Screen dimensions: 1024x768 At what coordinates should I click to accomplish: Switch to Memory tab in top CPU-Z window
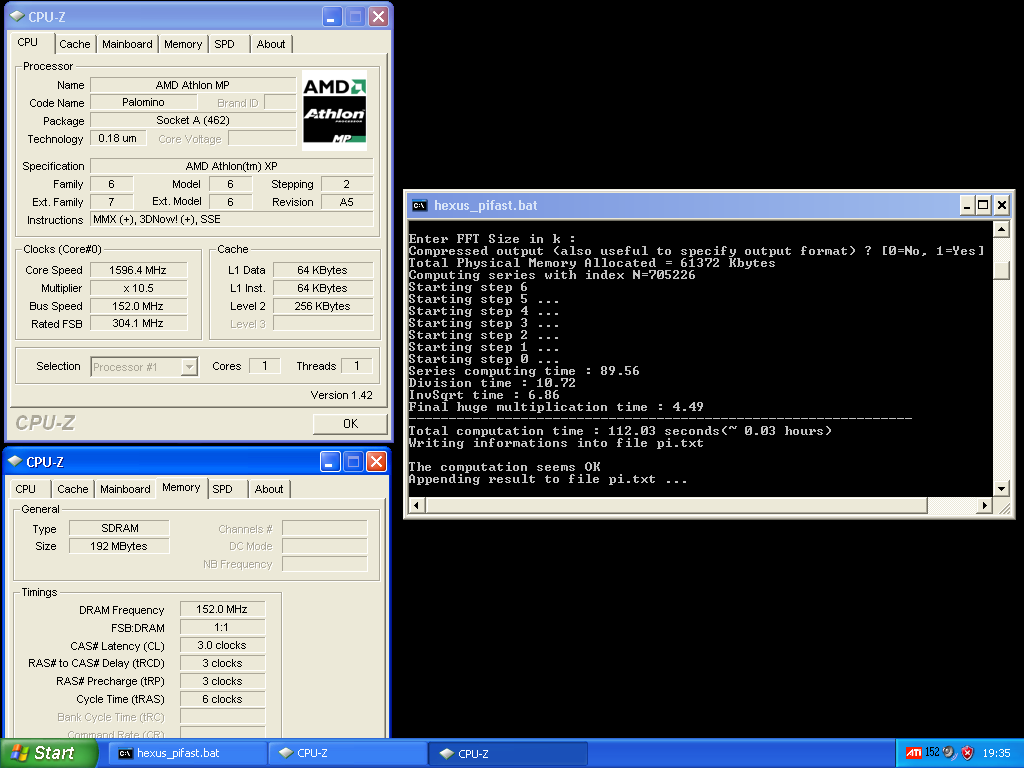183,44
